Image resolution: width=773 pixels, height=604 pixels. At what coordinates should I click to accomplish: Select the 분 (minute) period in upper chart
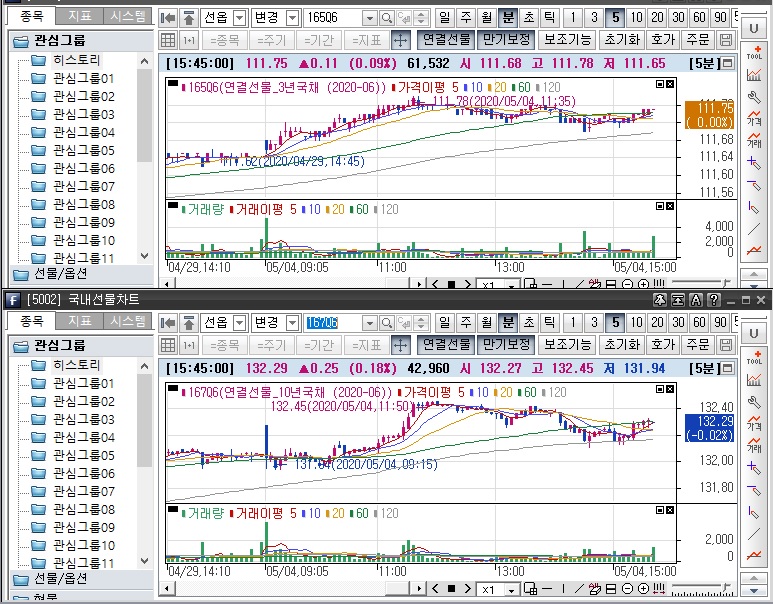507,18
